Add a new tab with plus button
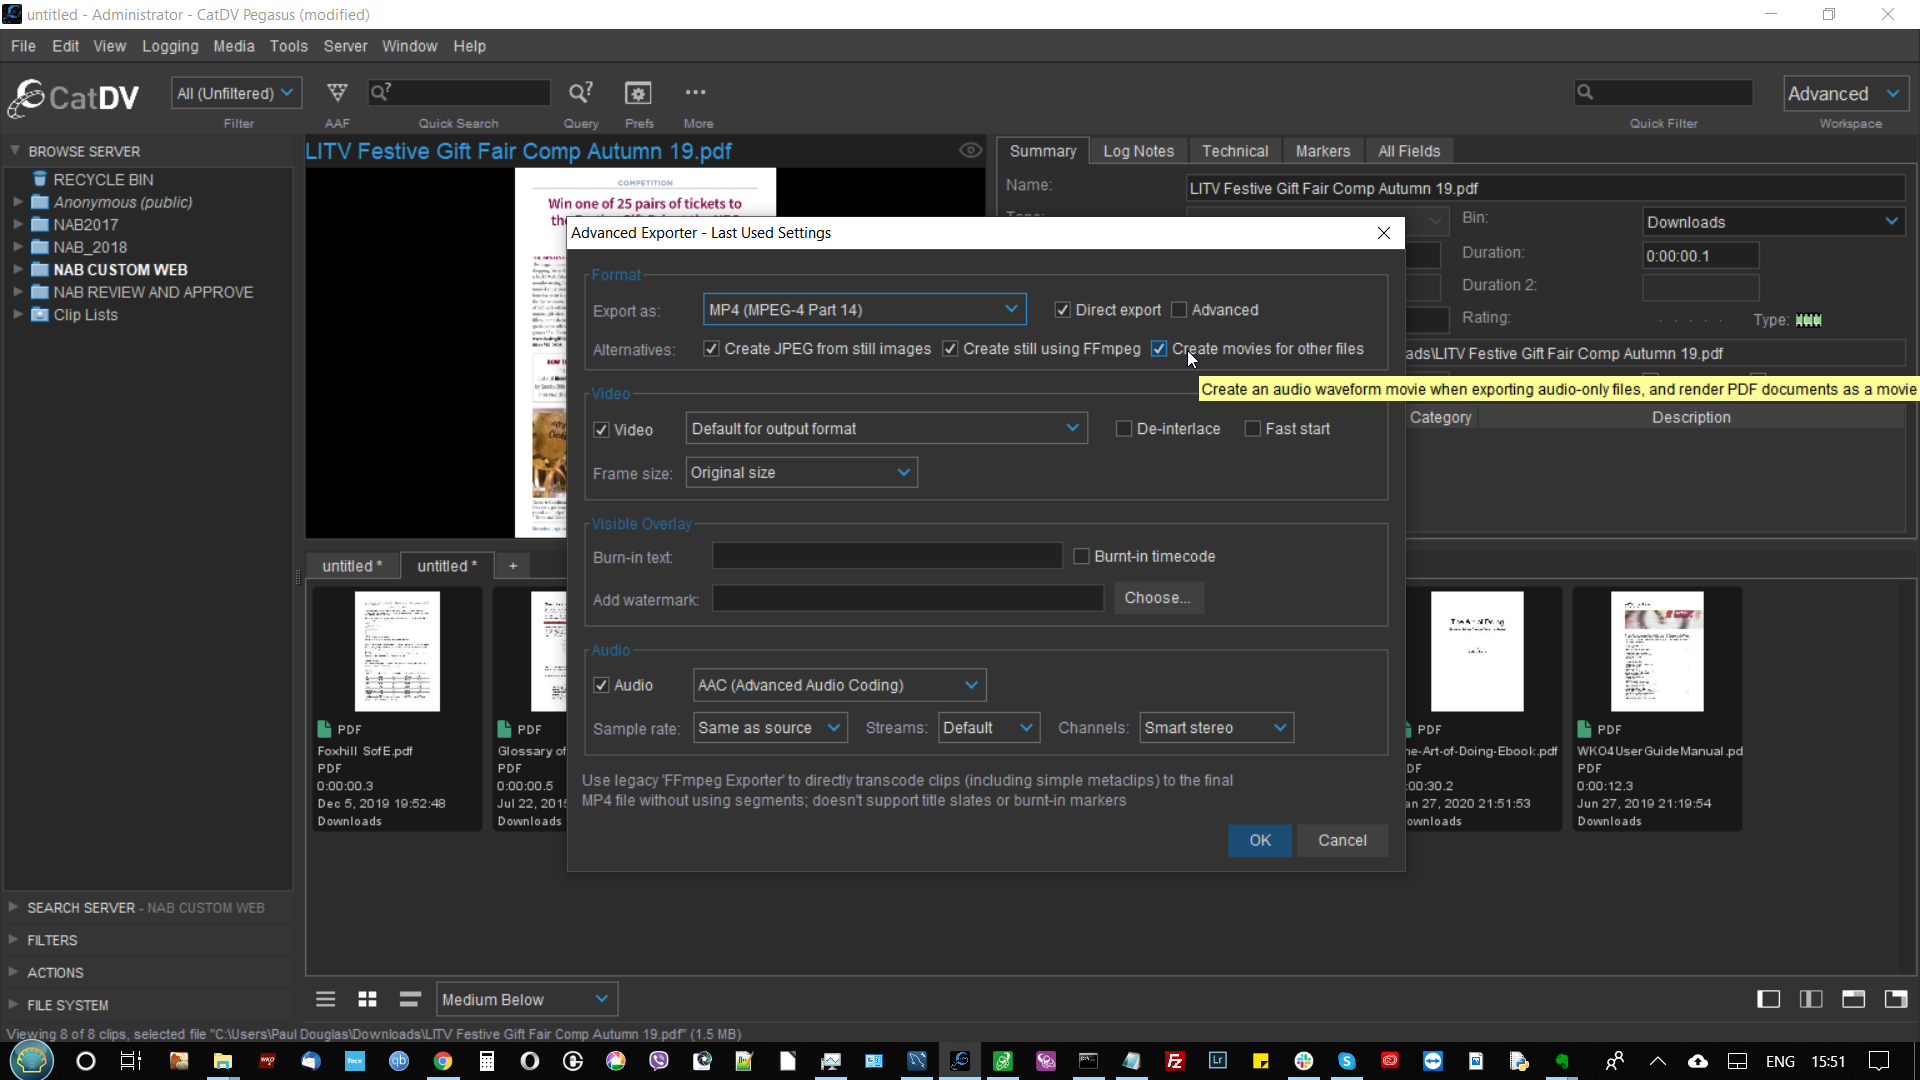This screenshot has height=1080, width=1920. click(513, 566)
